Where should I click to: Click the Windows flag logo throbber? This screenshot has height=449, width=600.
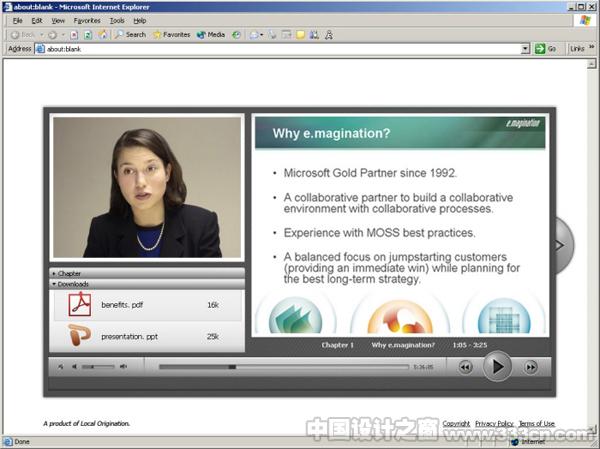[585, 20]
